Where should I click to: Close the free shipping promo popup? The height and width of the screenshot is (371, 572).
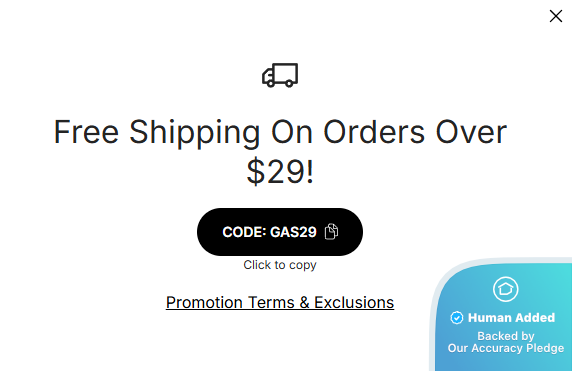coord(556,16)
